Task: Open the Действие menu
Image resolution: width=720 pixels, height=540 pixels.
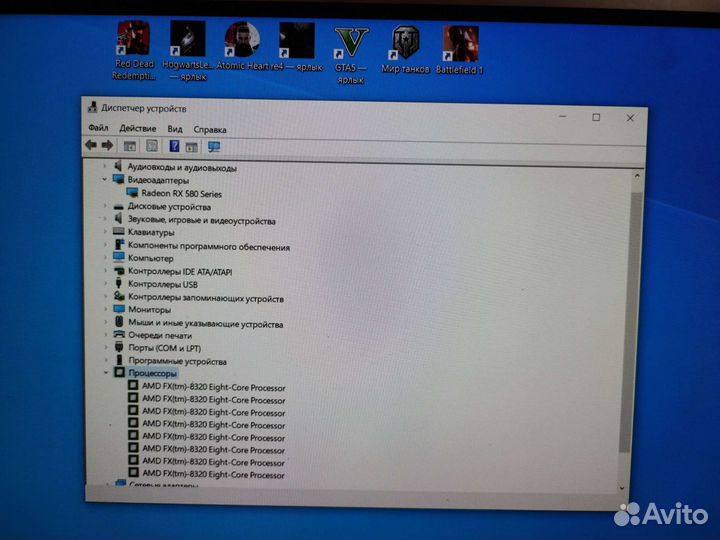Action: pos(138,128)
